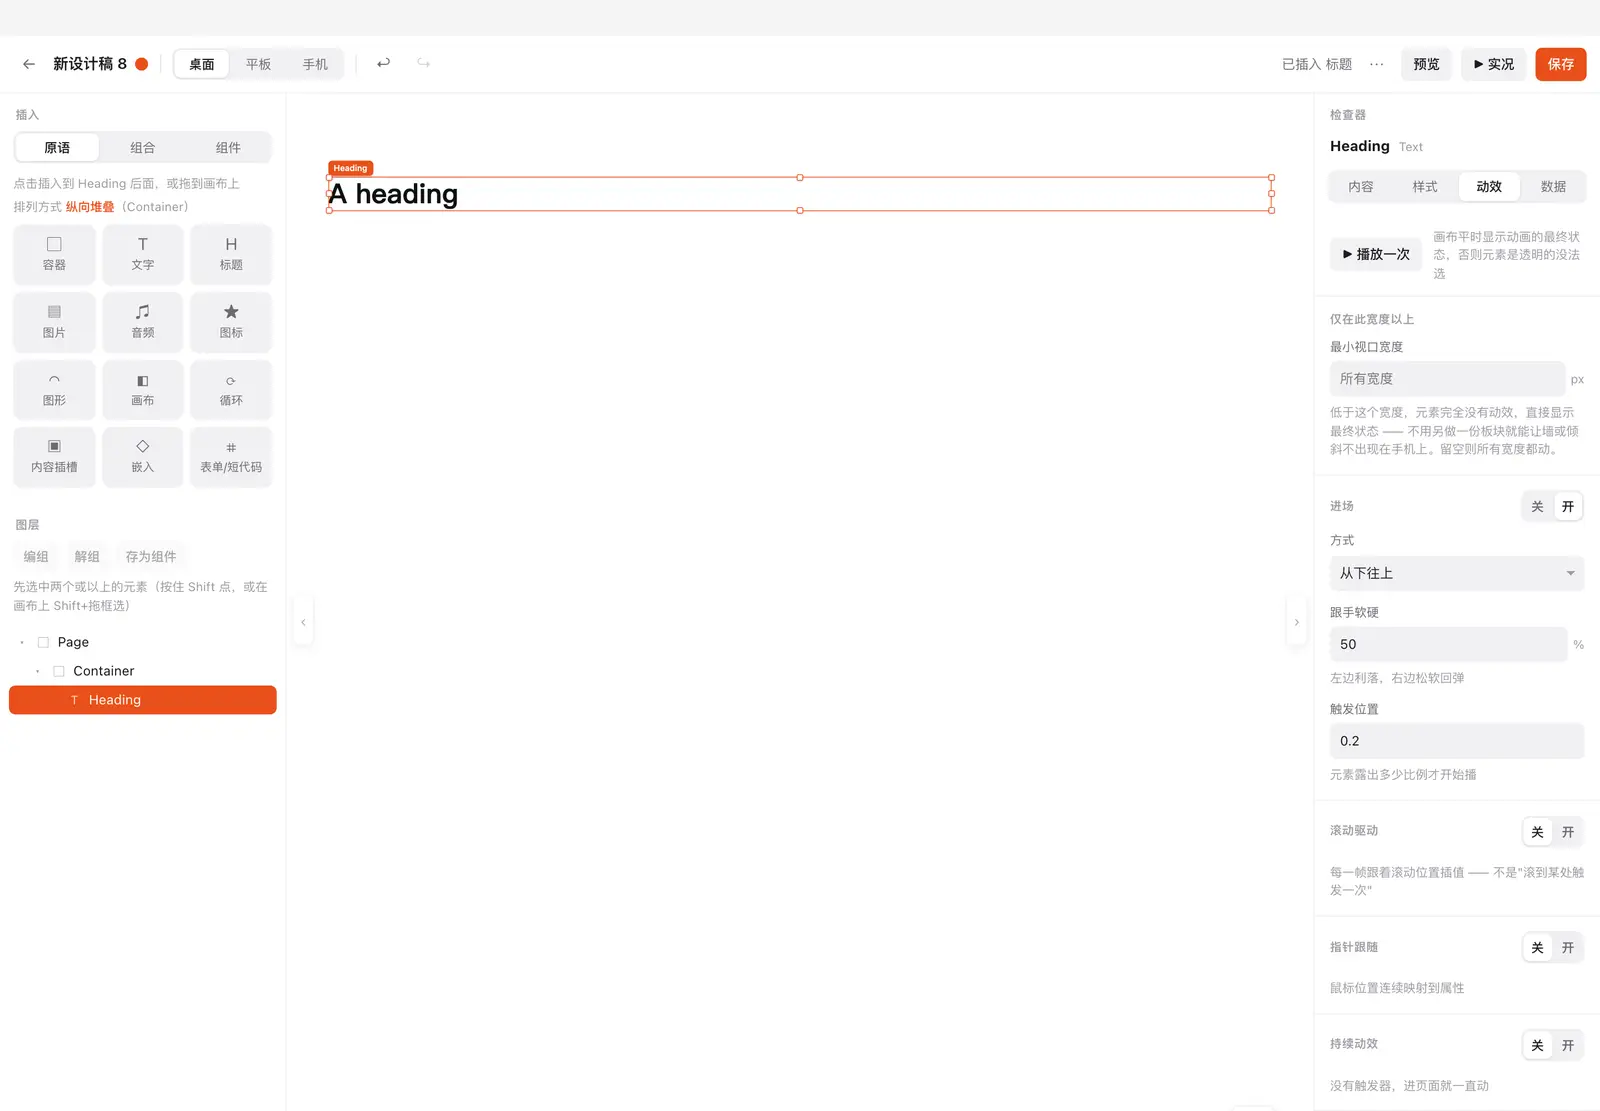Viewport: 1600px width, 1111px height.
Task: Turn 滚动驱动 scroll-driven on
Action: [x=1568, y=832]
